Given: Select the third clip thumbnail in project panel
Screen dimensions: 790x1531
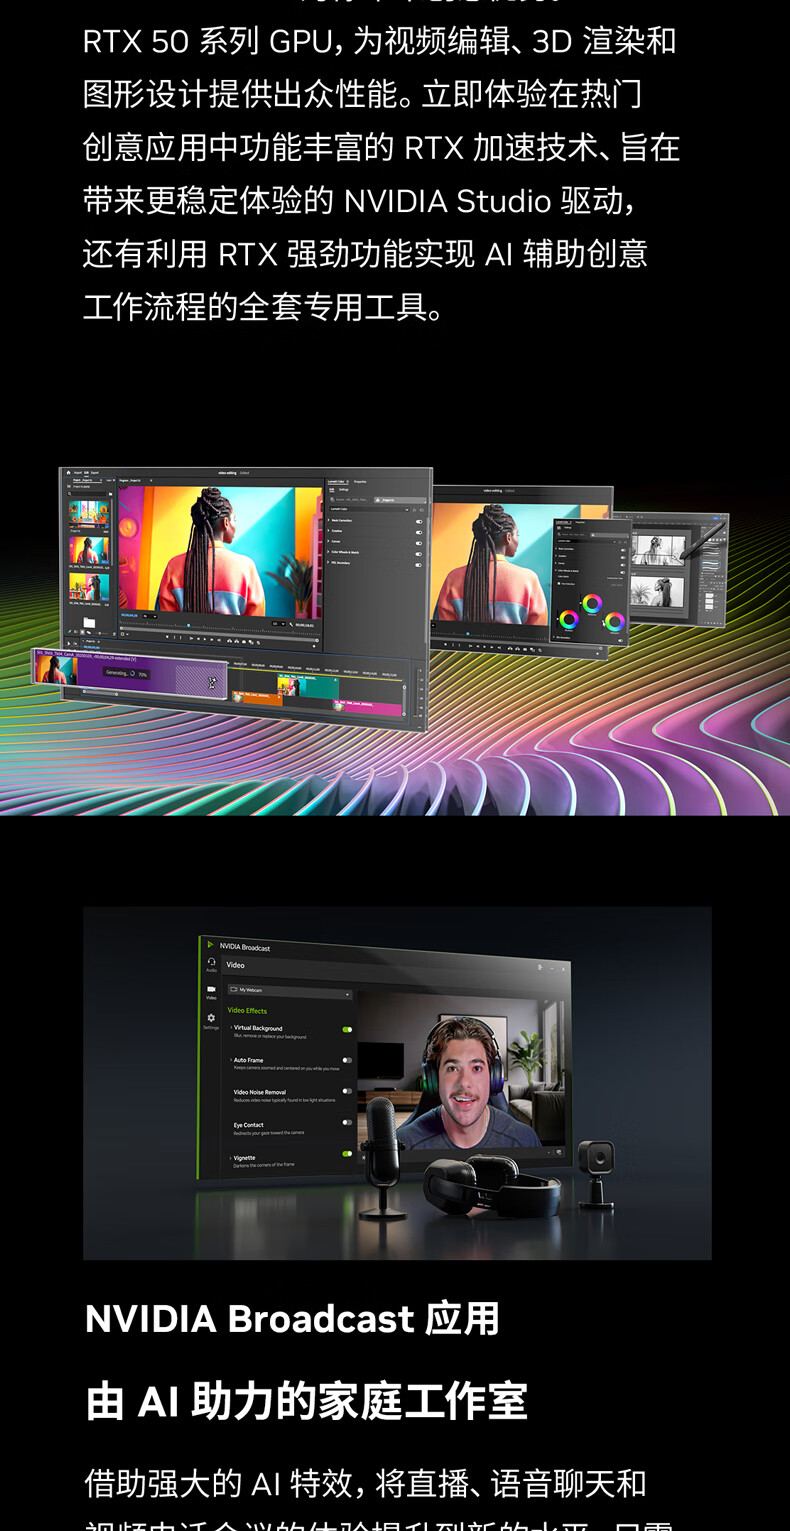Looking at the screenshot, I should coord(89,587).
